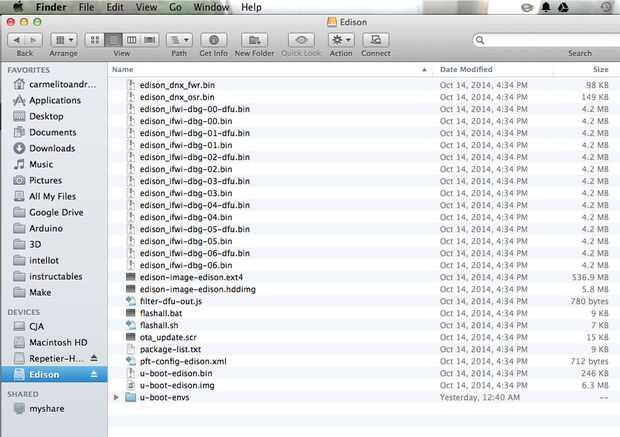Open the File menu

pos(86,7)
